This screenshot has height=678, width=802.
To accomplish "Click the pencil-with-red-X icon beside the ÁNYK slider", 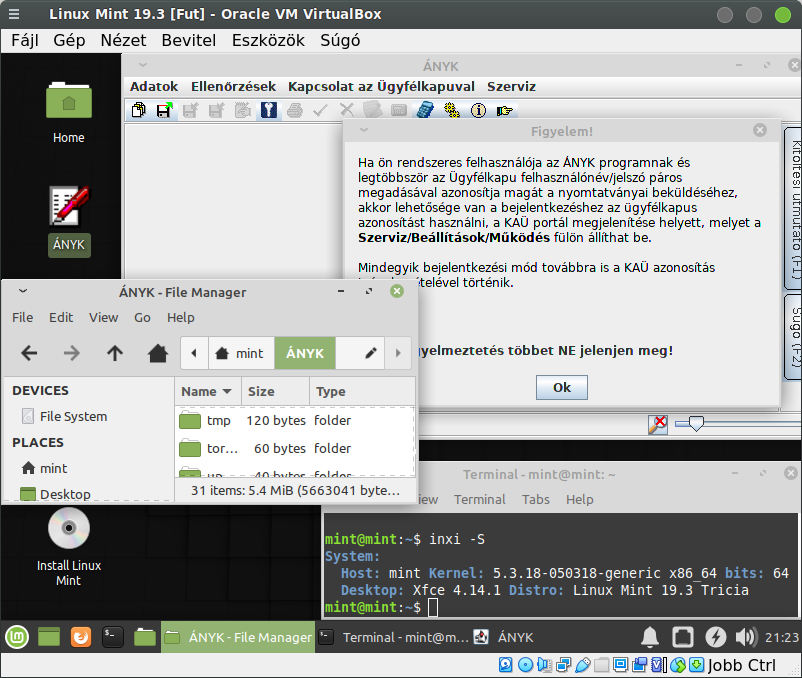I will tap(658, 424).
